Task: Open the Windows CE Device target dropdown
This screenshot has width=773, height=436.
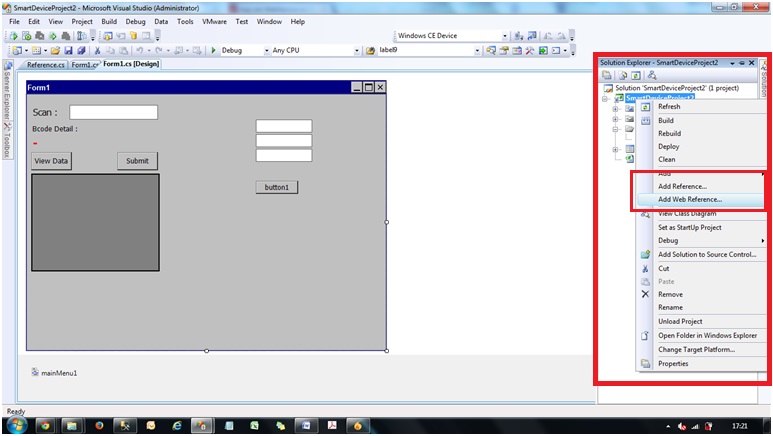Action: [504, 36]
